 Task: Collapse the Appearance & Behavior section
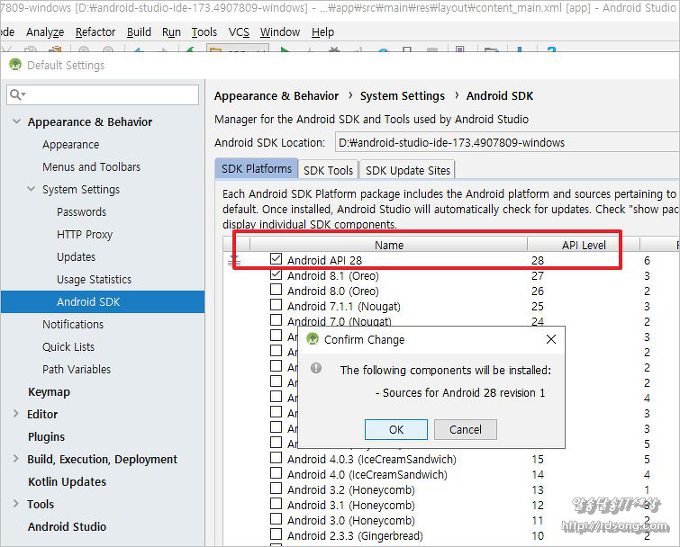click(x=16, y=122)
